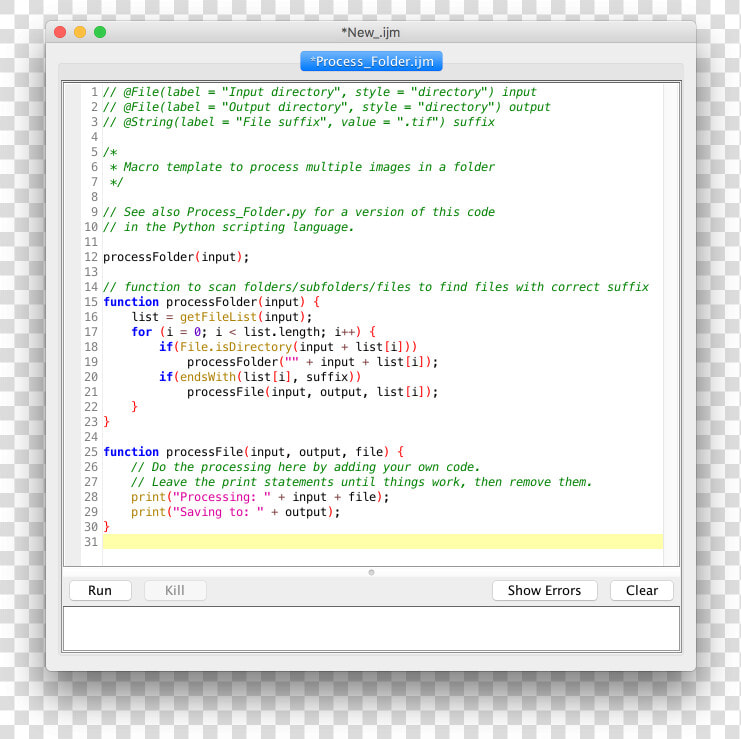Click the "Processing: " string on line 28
Viewport: 741px width, 739px height.
point(222,497)
